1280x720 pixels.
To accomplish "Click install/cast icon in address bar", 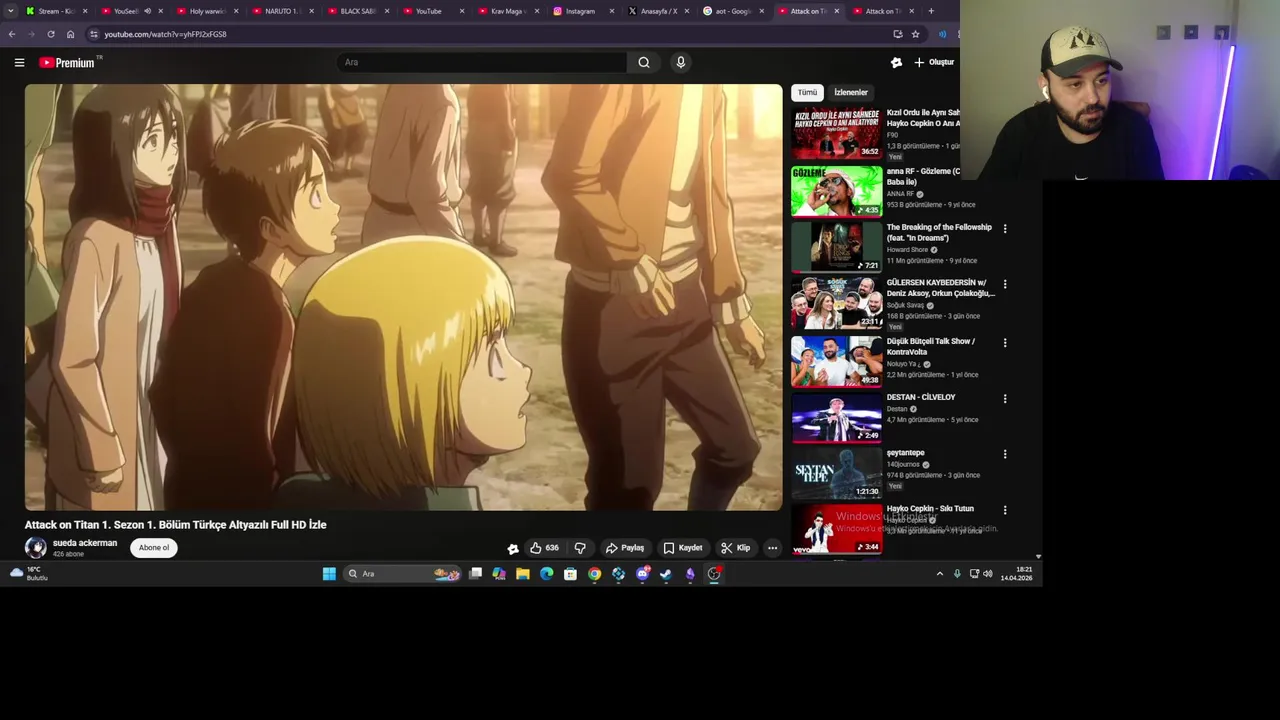I will pyautogui.click(x=897, y=34).
